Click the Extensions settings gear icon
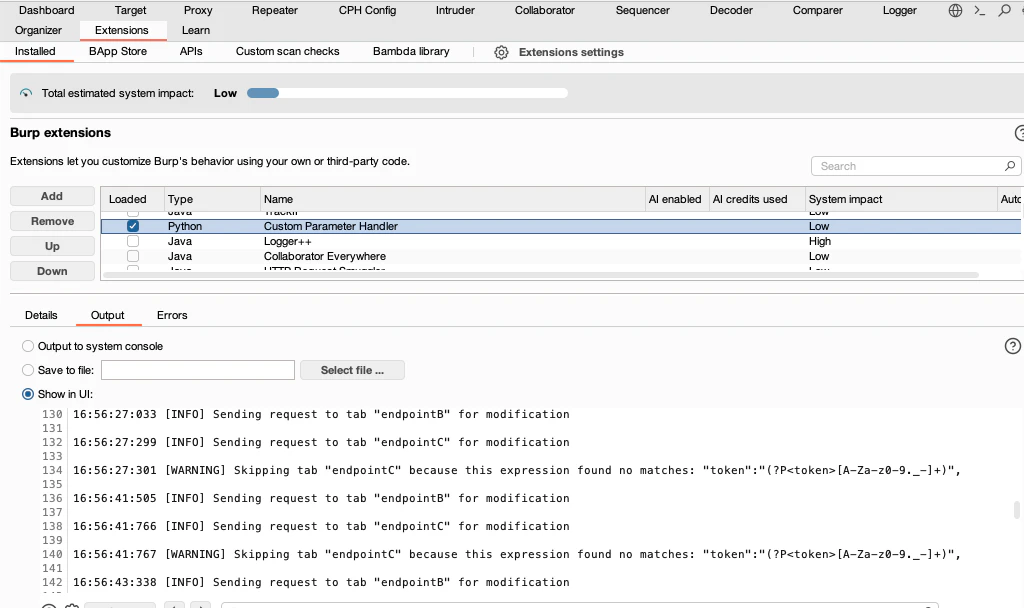 point(501,52)
